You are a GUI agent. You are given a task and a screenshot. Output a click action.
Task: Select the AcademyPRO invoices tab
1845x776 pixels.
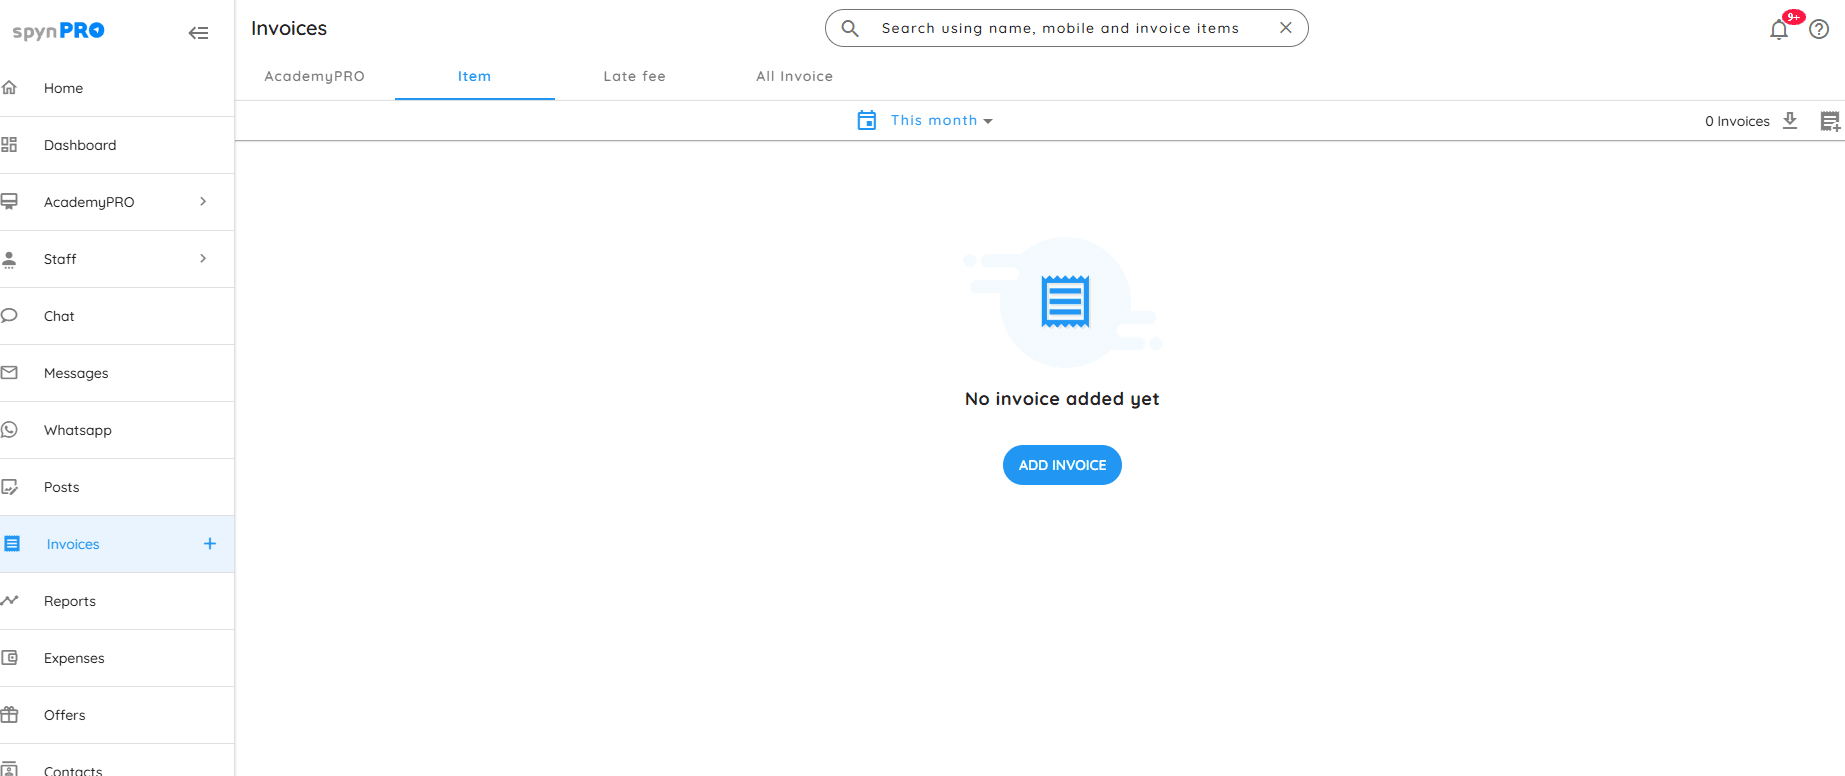[314, 76]
